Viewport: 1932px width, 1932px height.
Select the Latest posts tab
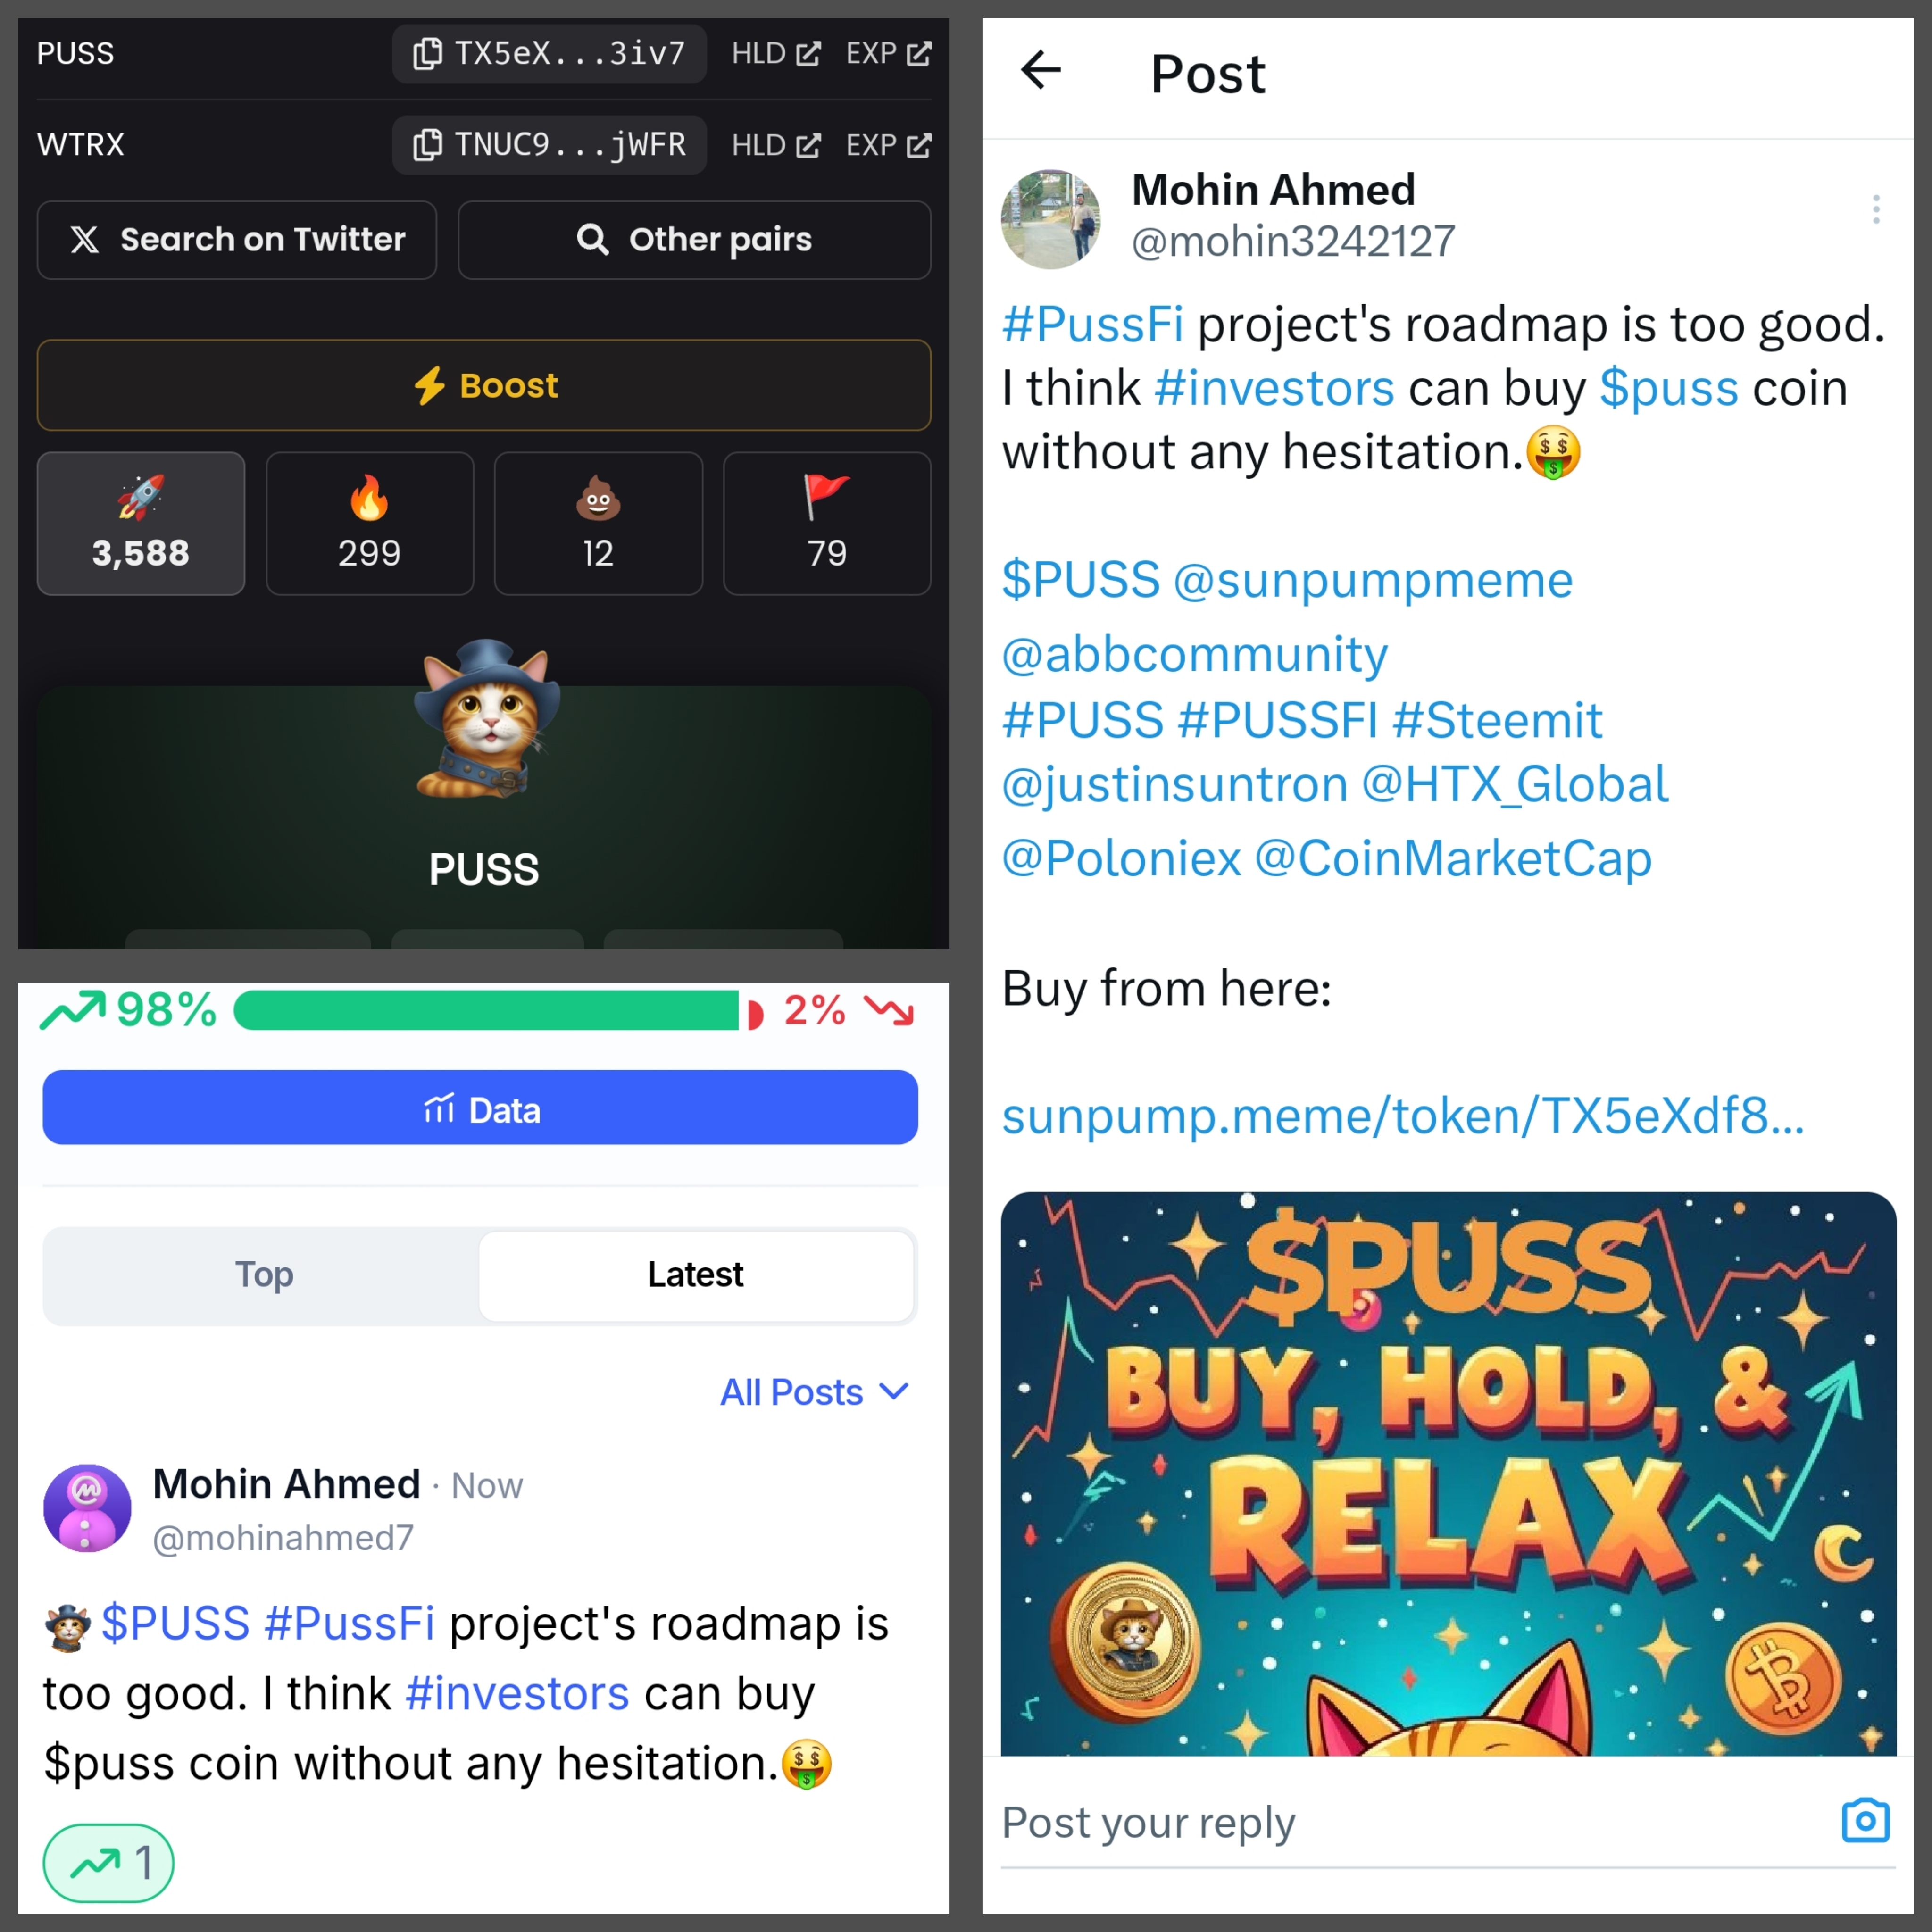point(696,1275)
